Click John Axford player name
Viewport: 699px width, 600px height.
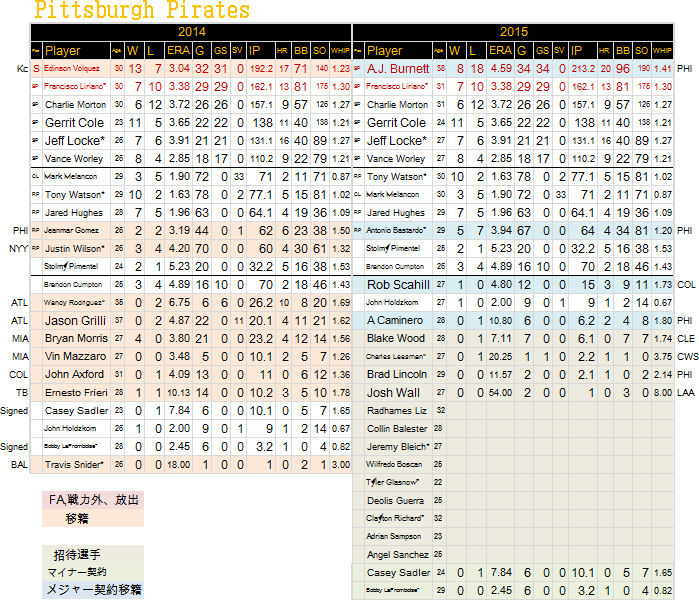(74, 374)
